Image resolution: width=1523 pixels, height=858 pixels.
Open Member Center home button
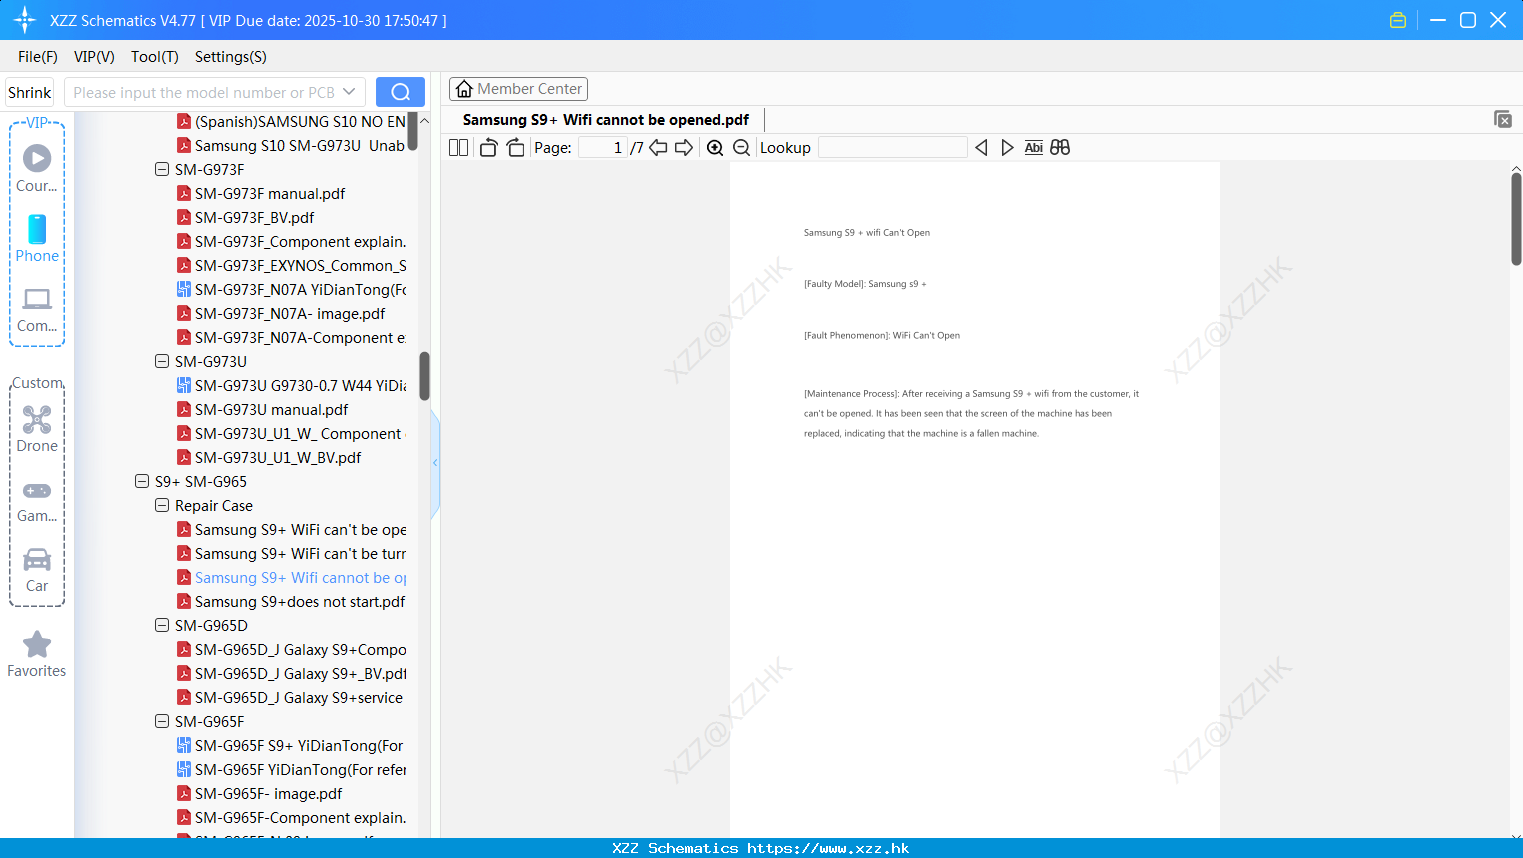point(518,89)
